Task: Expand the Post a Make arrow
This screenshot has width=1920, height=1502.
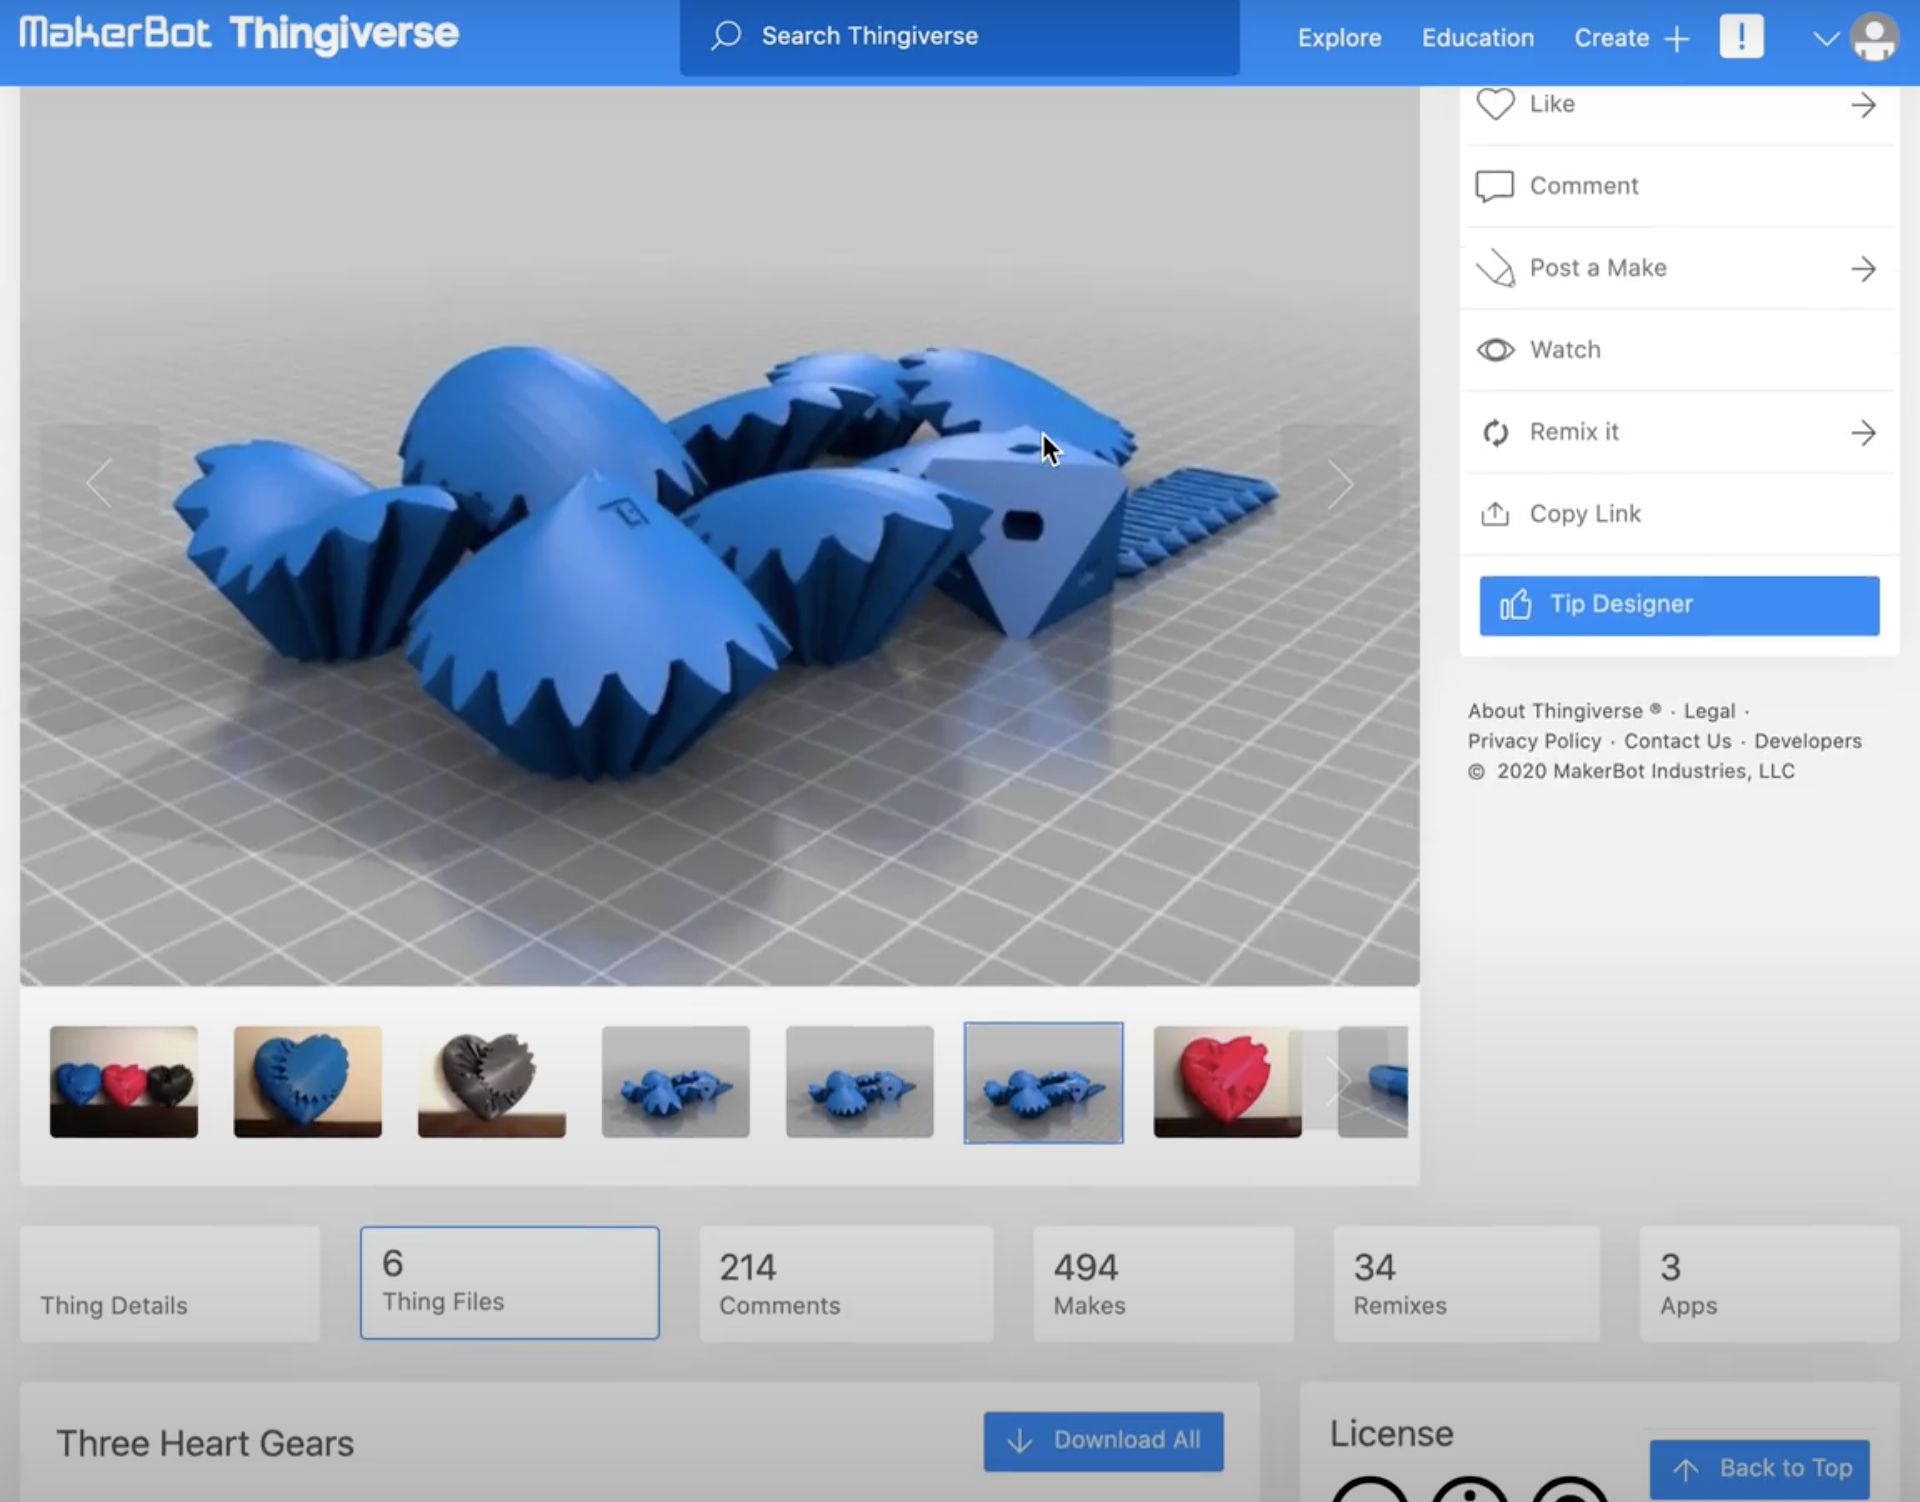Action: (x=1863, y=268)
